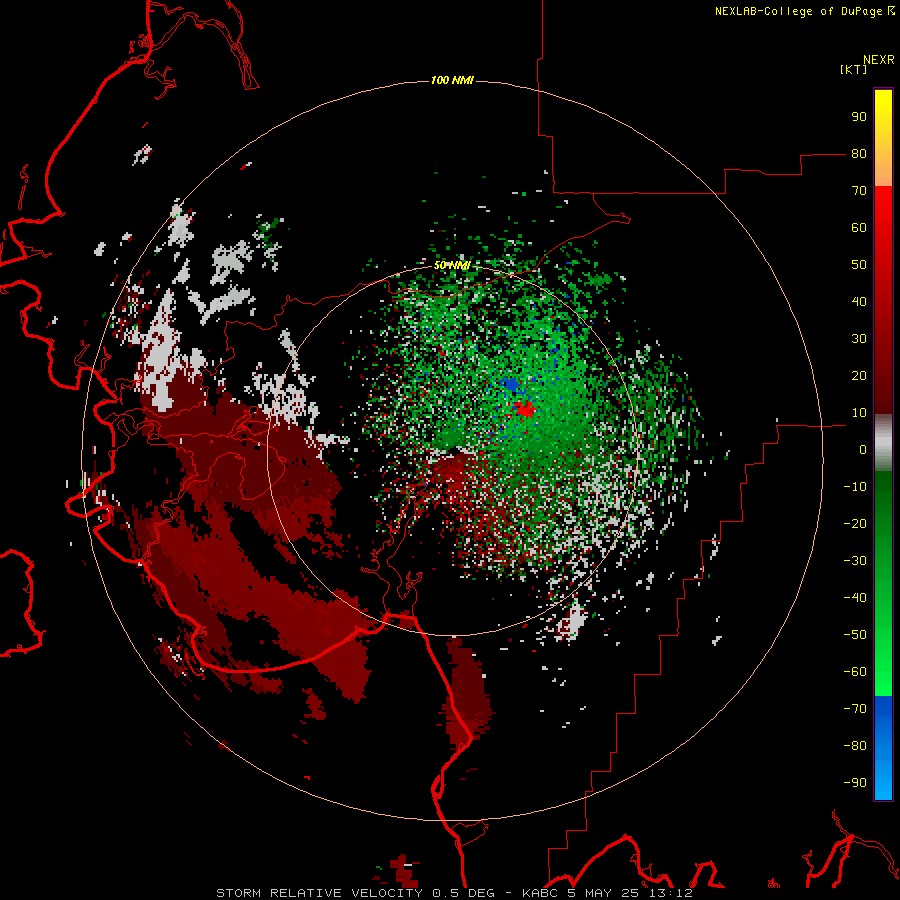Viewport: 900px width, 900px height.
Task: Click the "40" tick label on the velocity scale
Action: [859, 301]
